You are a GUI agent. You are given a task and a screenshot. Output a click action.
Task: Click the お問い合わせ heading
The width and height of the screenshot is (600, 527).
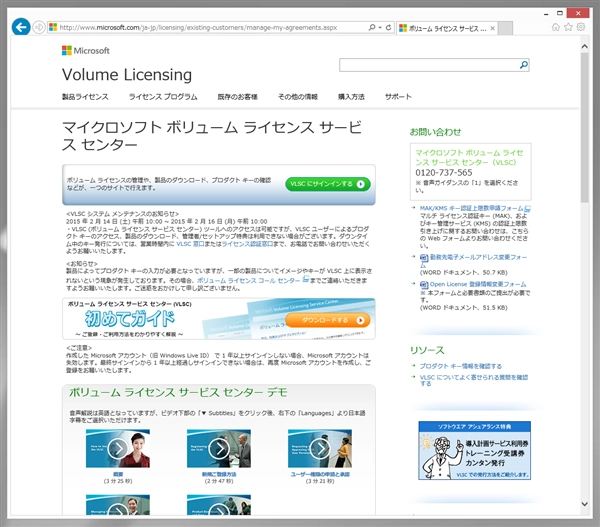coord(435,132)
